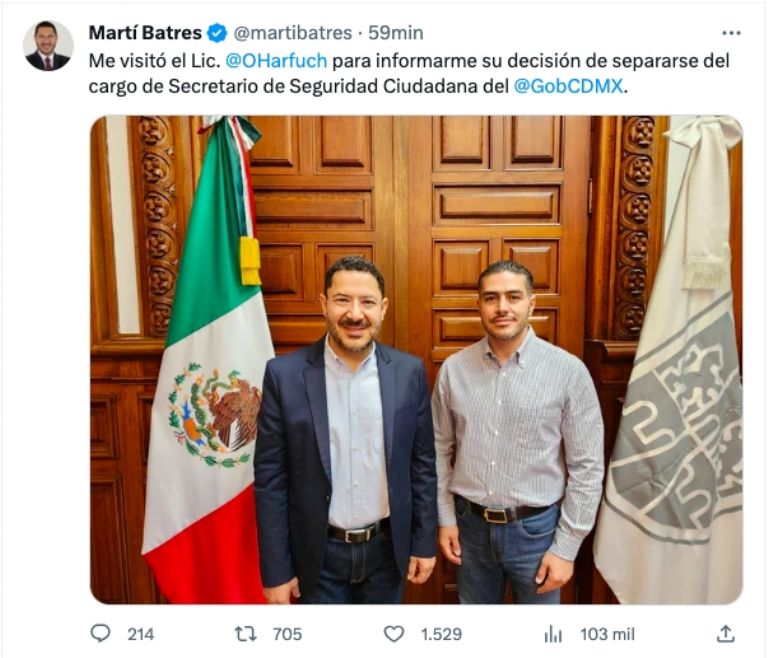The image size is (768, 658).
Task: Open the @OHarfuch mention
Action: (x=276, y=61)
